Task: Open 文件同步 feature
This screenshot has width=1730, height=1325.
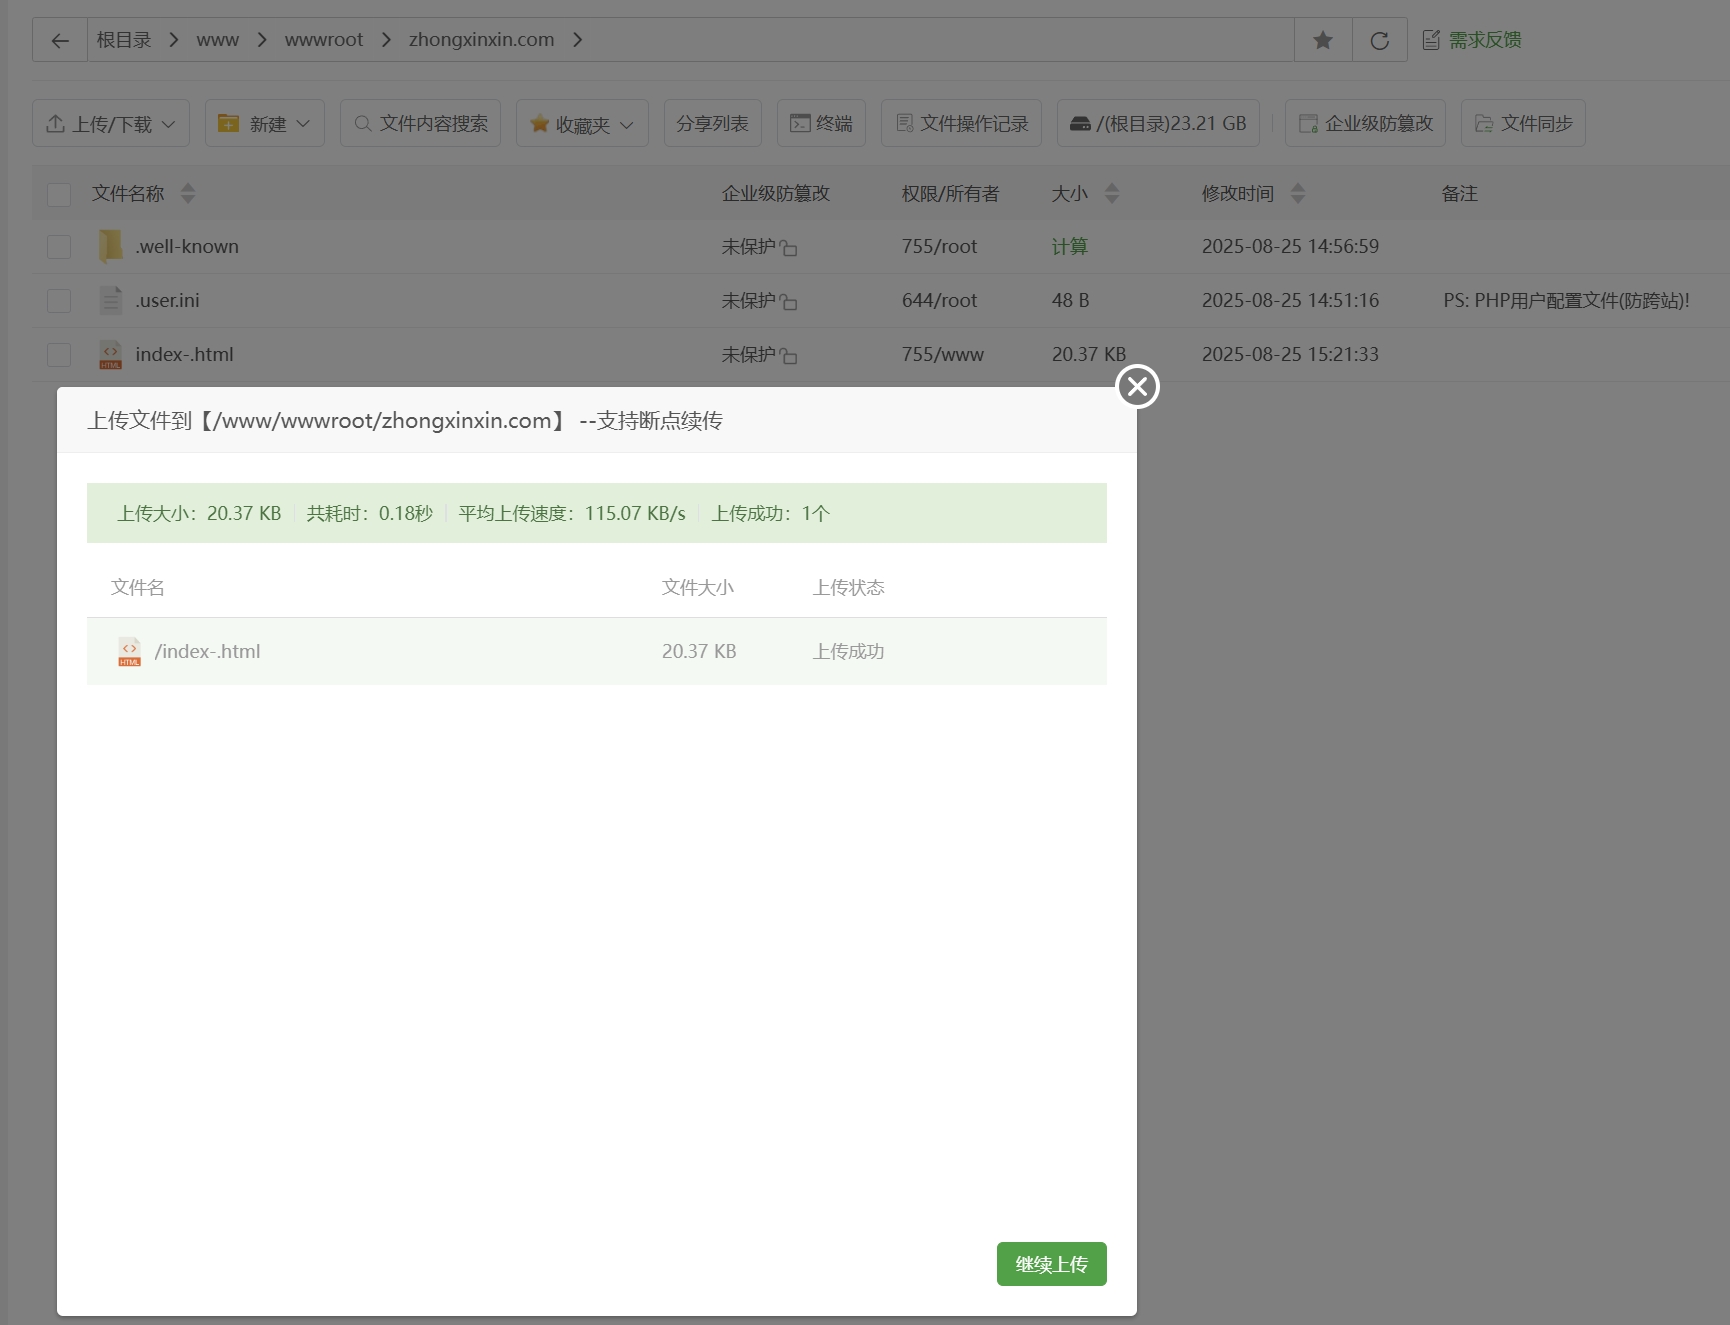Action: (x=1523, y=123)
